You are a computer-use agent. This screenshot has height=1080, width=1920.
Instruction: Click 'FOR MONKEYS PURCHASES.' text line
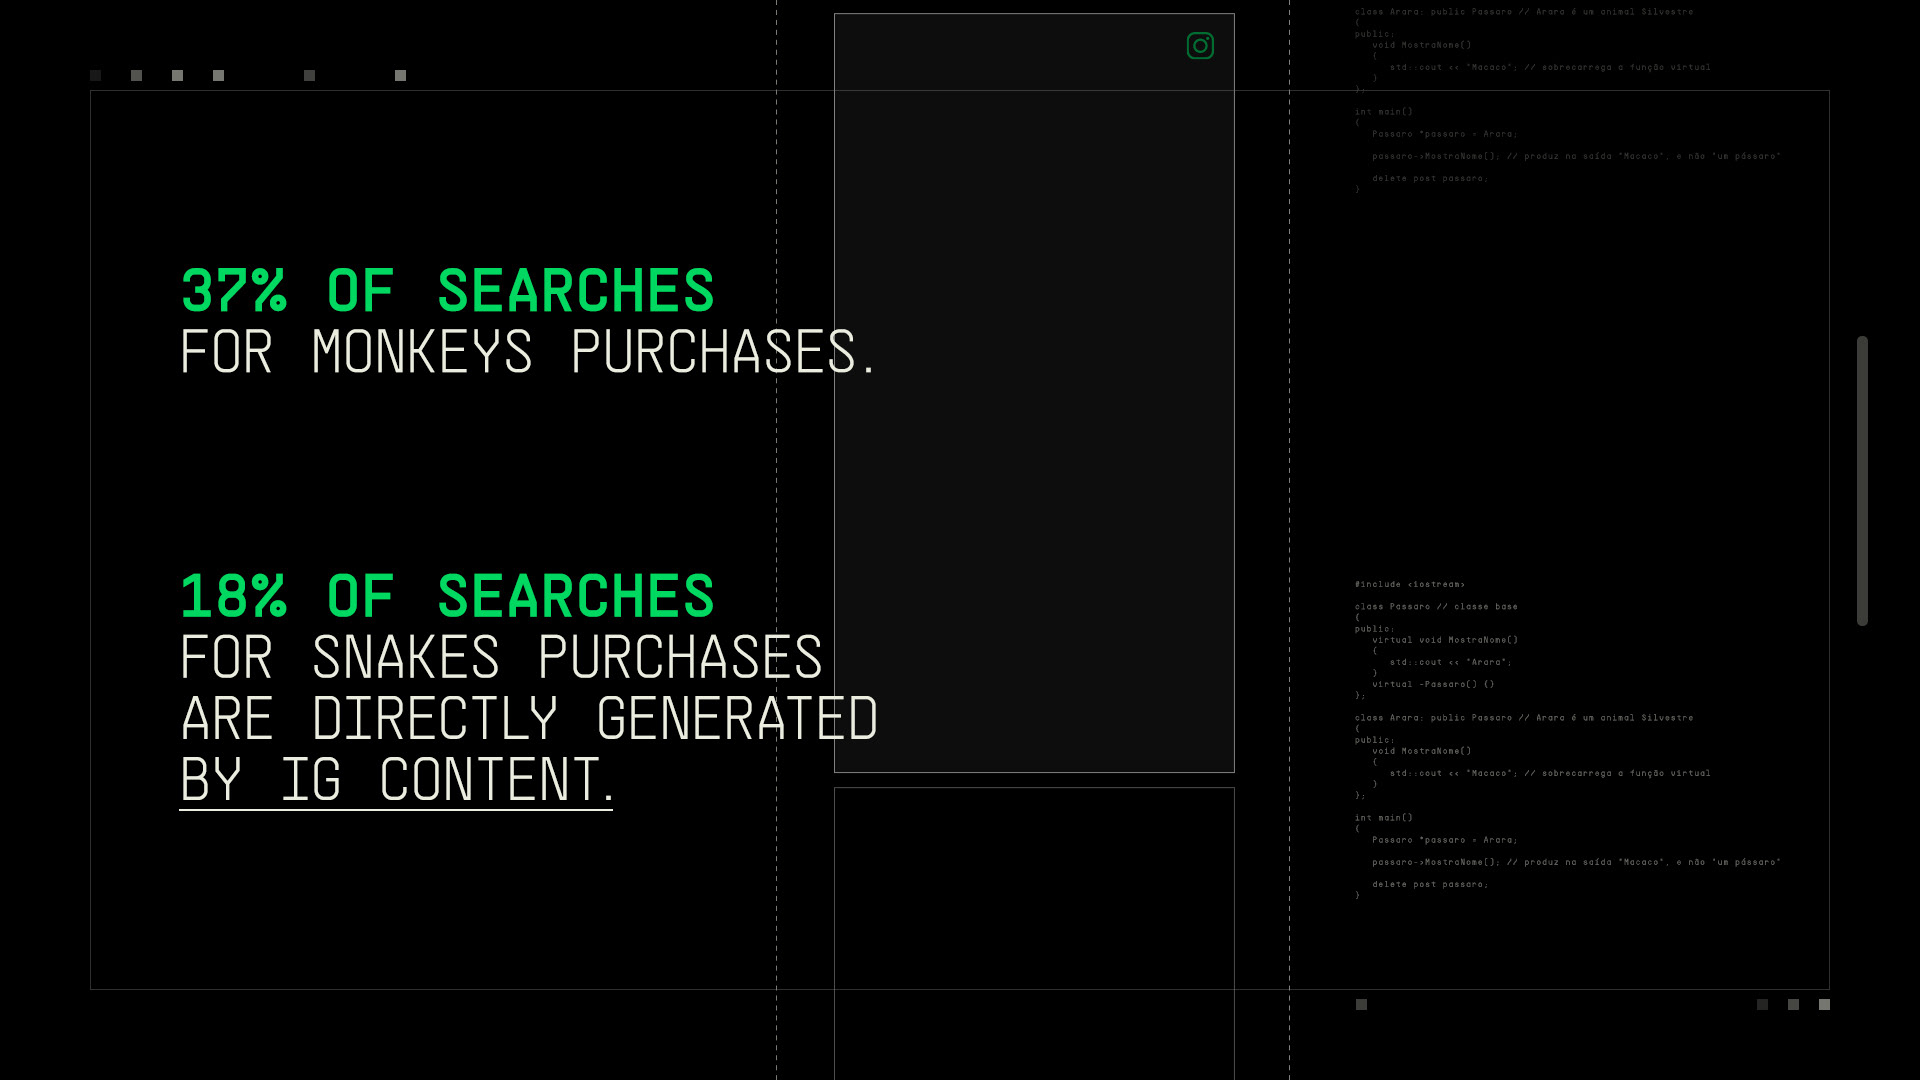click(x=528, y=352)
